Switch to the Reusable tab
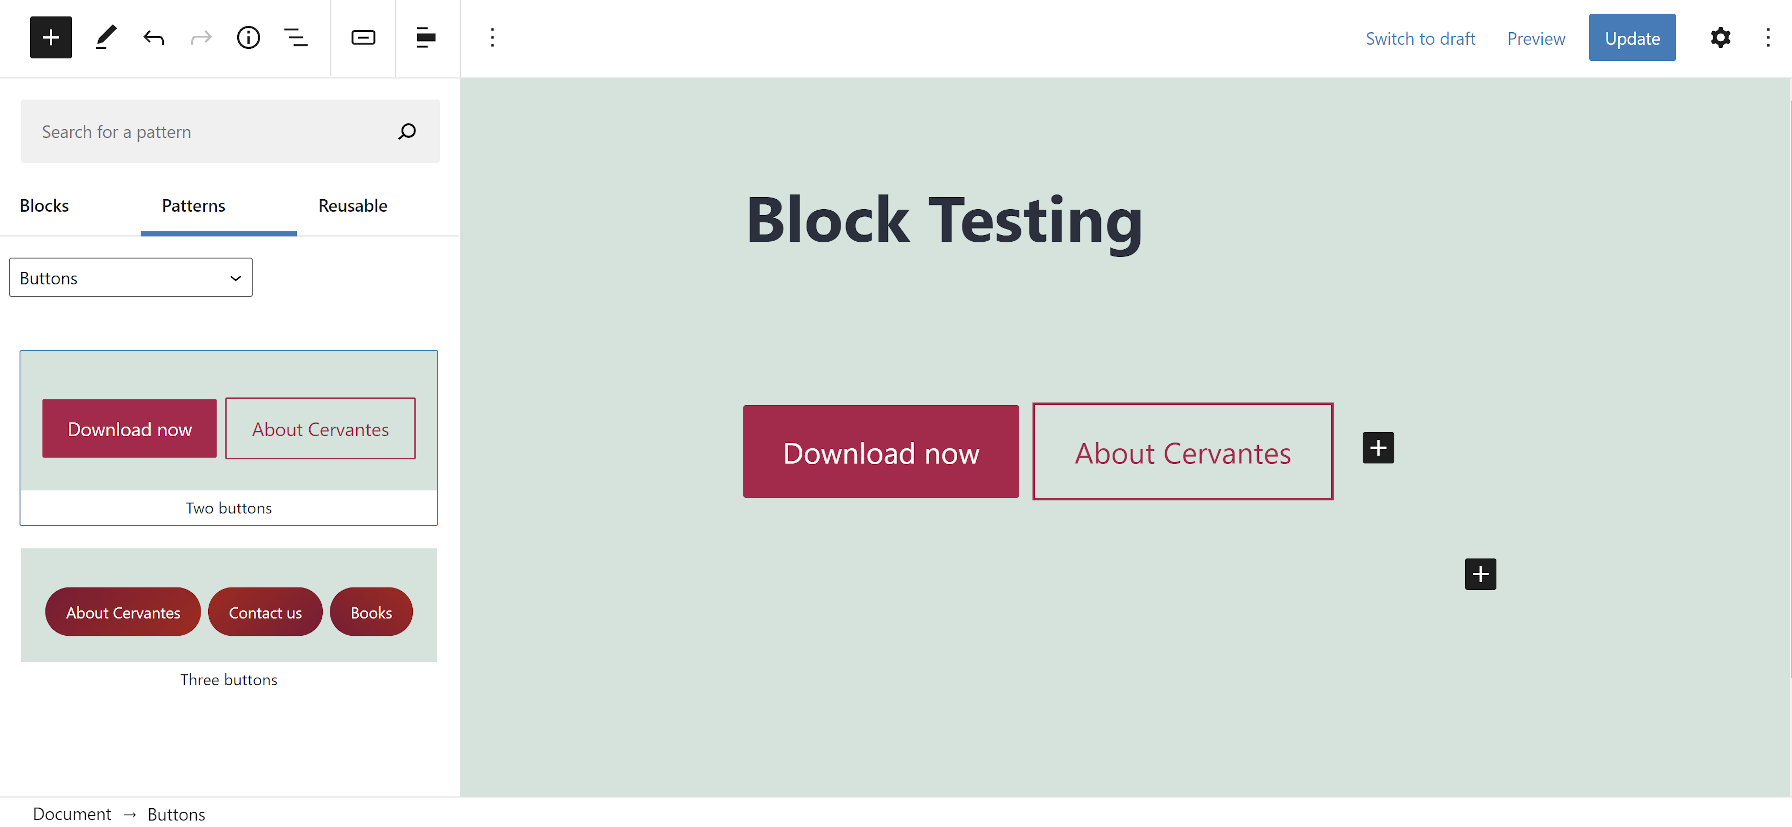1792x827 pixels. (x=352, y=206)
